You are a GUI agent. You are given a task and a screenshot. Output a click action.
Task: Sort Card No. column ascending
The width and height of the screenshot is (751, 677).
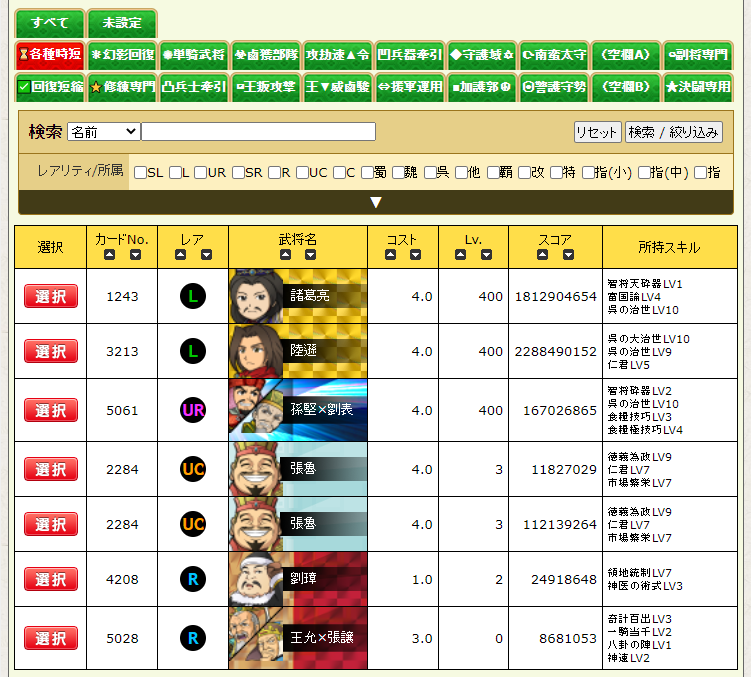109,254
